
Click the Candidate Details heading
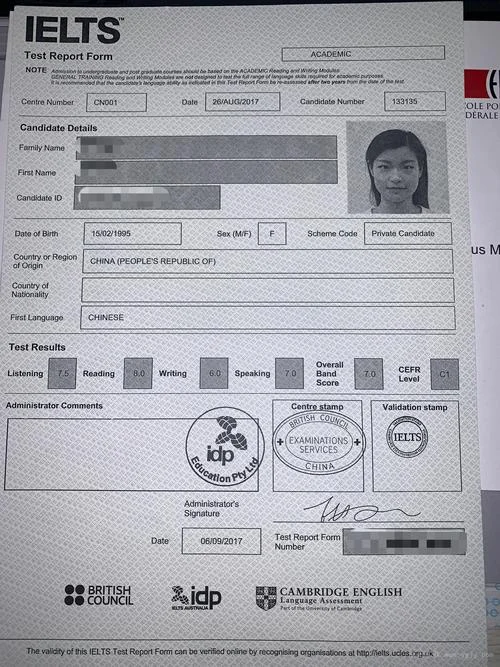pos(59,128)
